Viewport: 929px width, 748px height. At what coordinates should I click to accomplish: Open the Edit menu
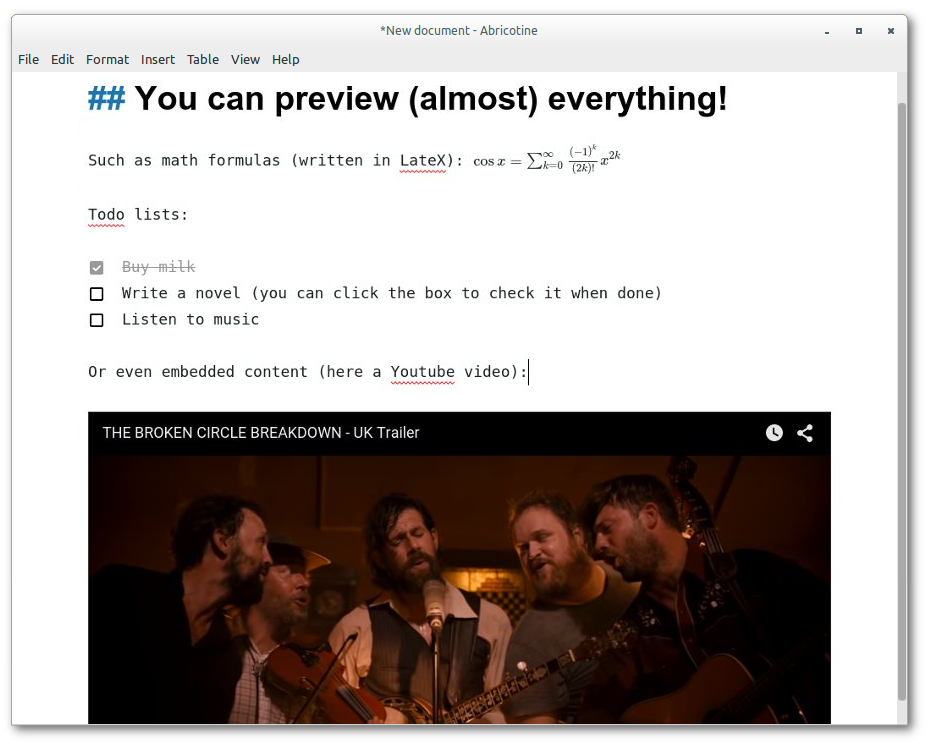[x=62, y=60]
